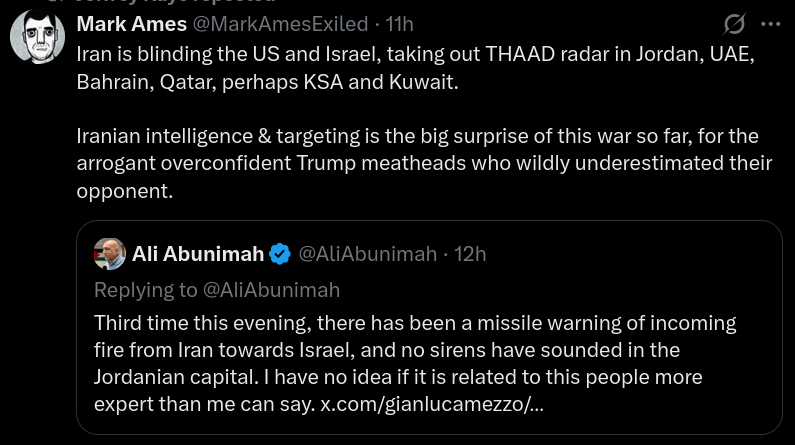
Task: Click the 'Replying to @AliAbunimah' line
Action: point(217,290)
